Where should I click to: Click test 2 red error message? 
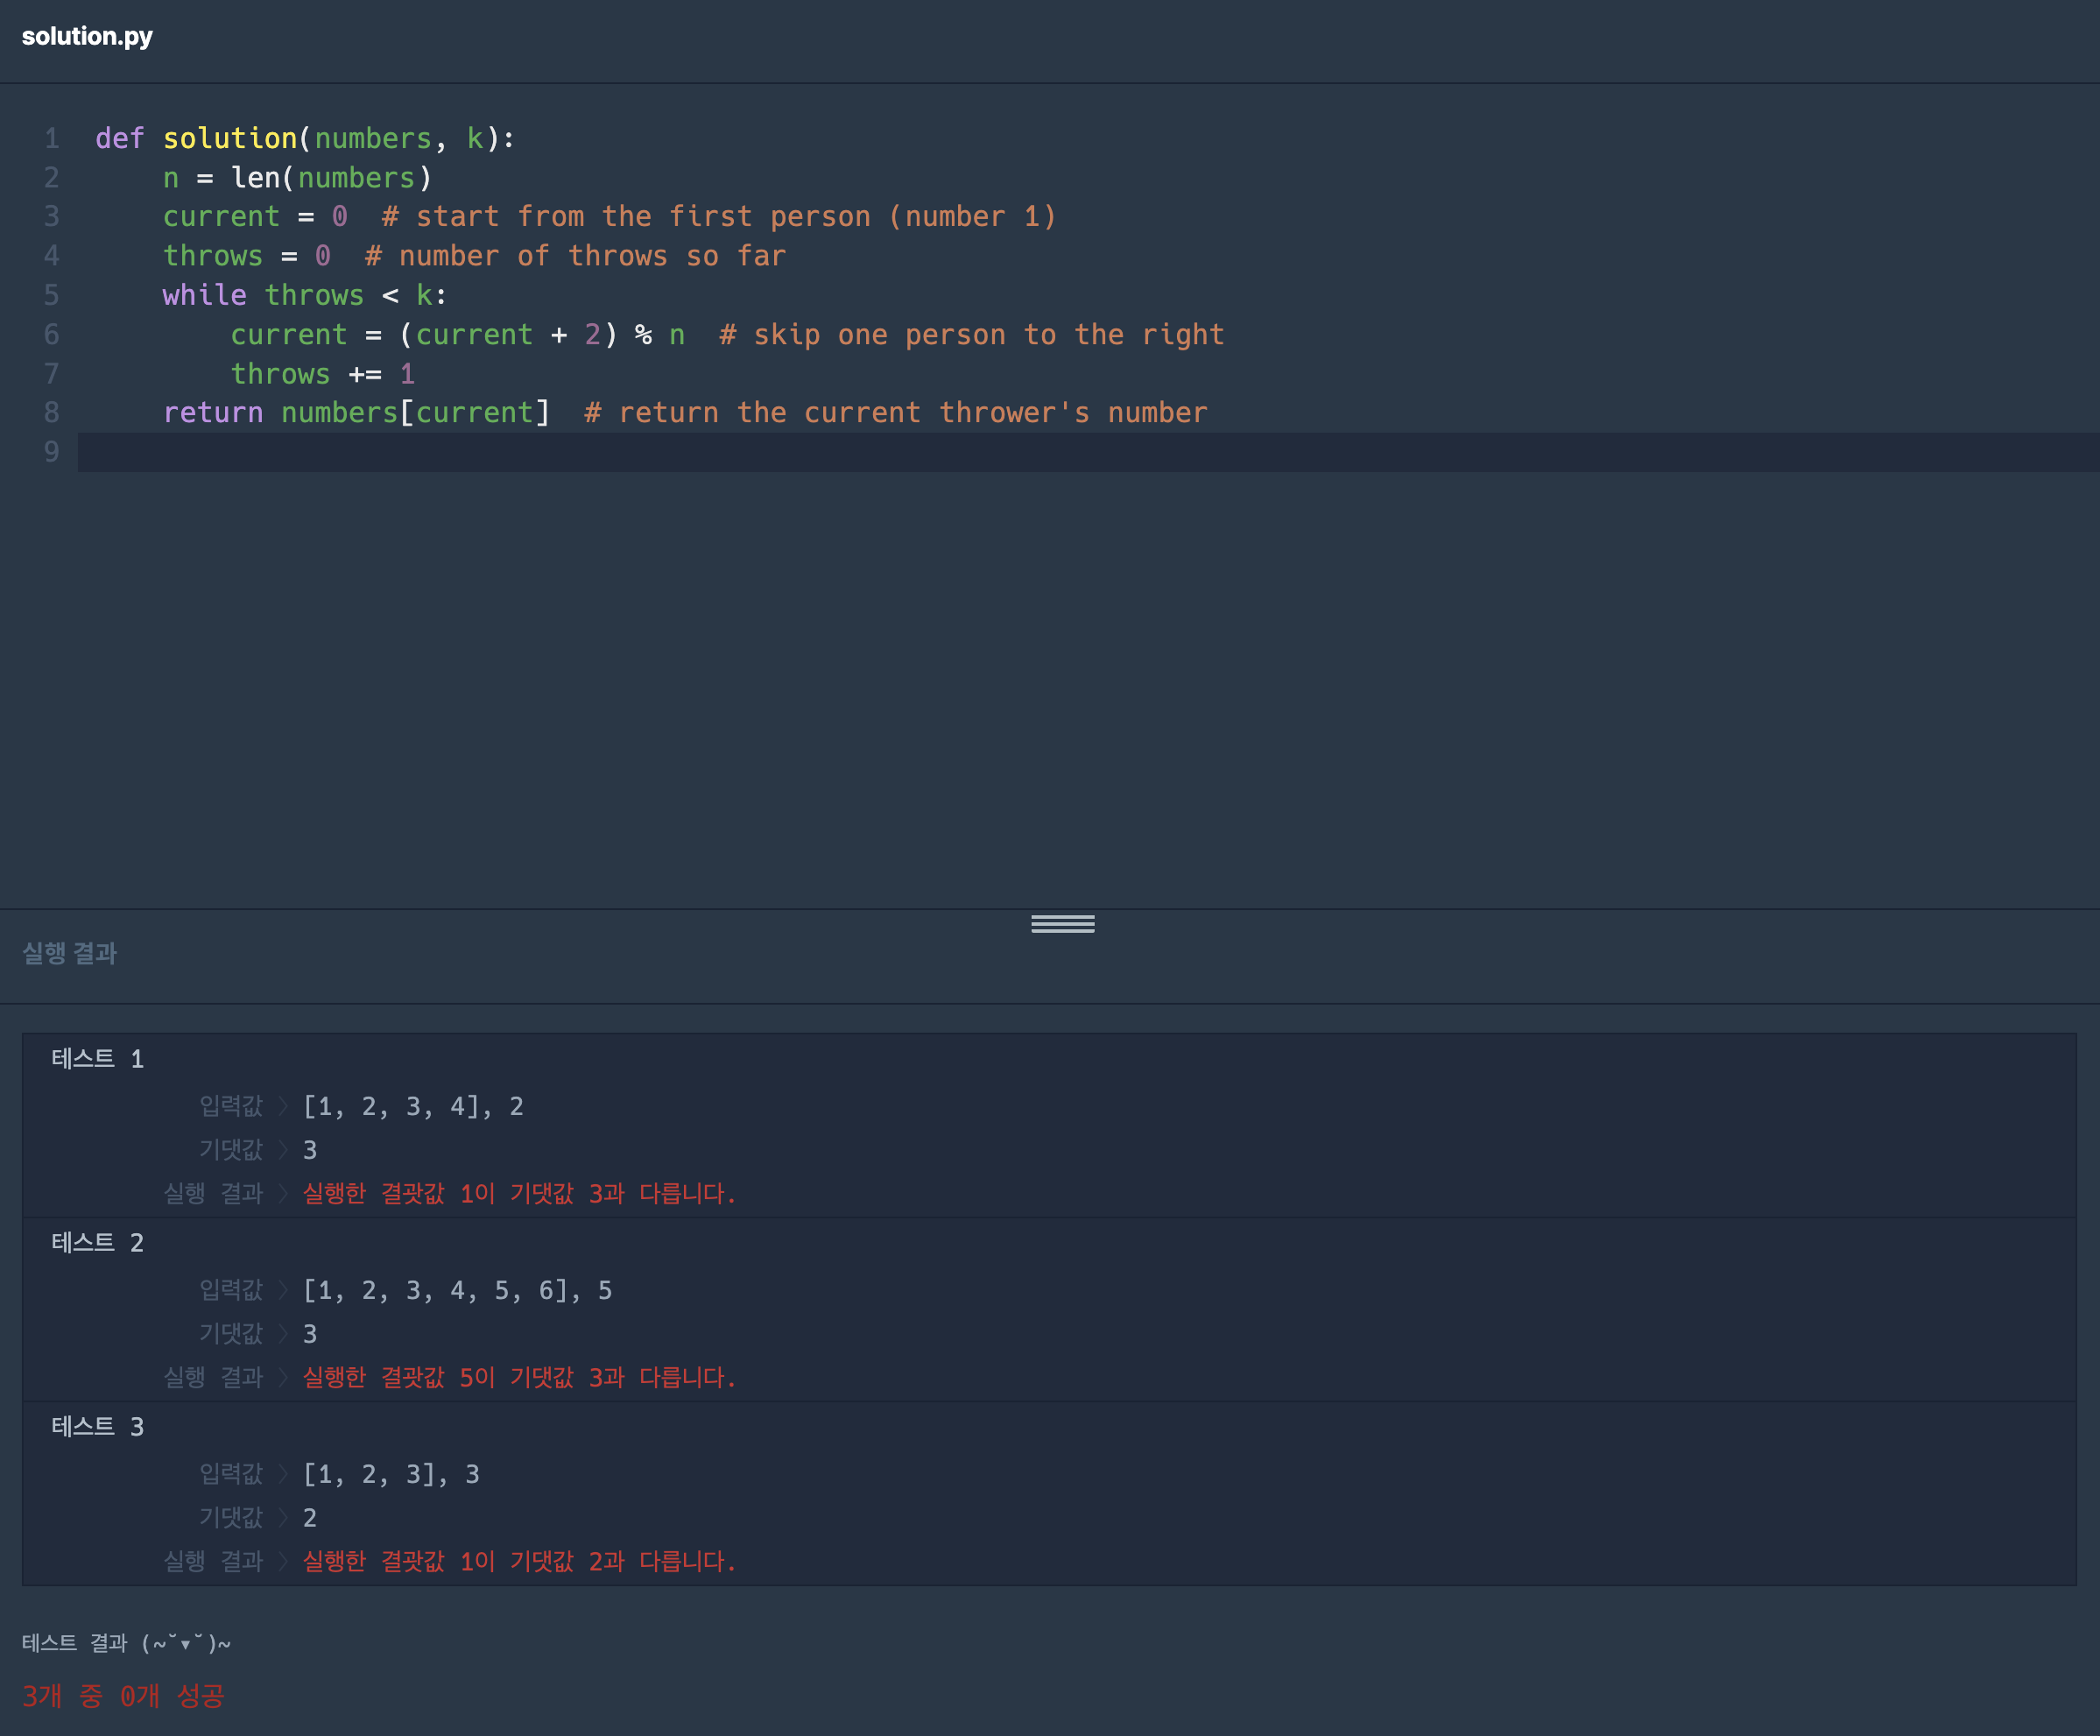519,1377
